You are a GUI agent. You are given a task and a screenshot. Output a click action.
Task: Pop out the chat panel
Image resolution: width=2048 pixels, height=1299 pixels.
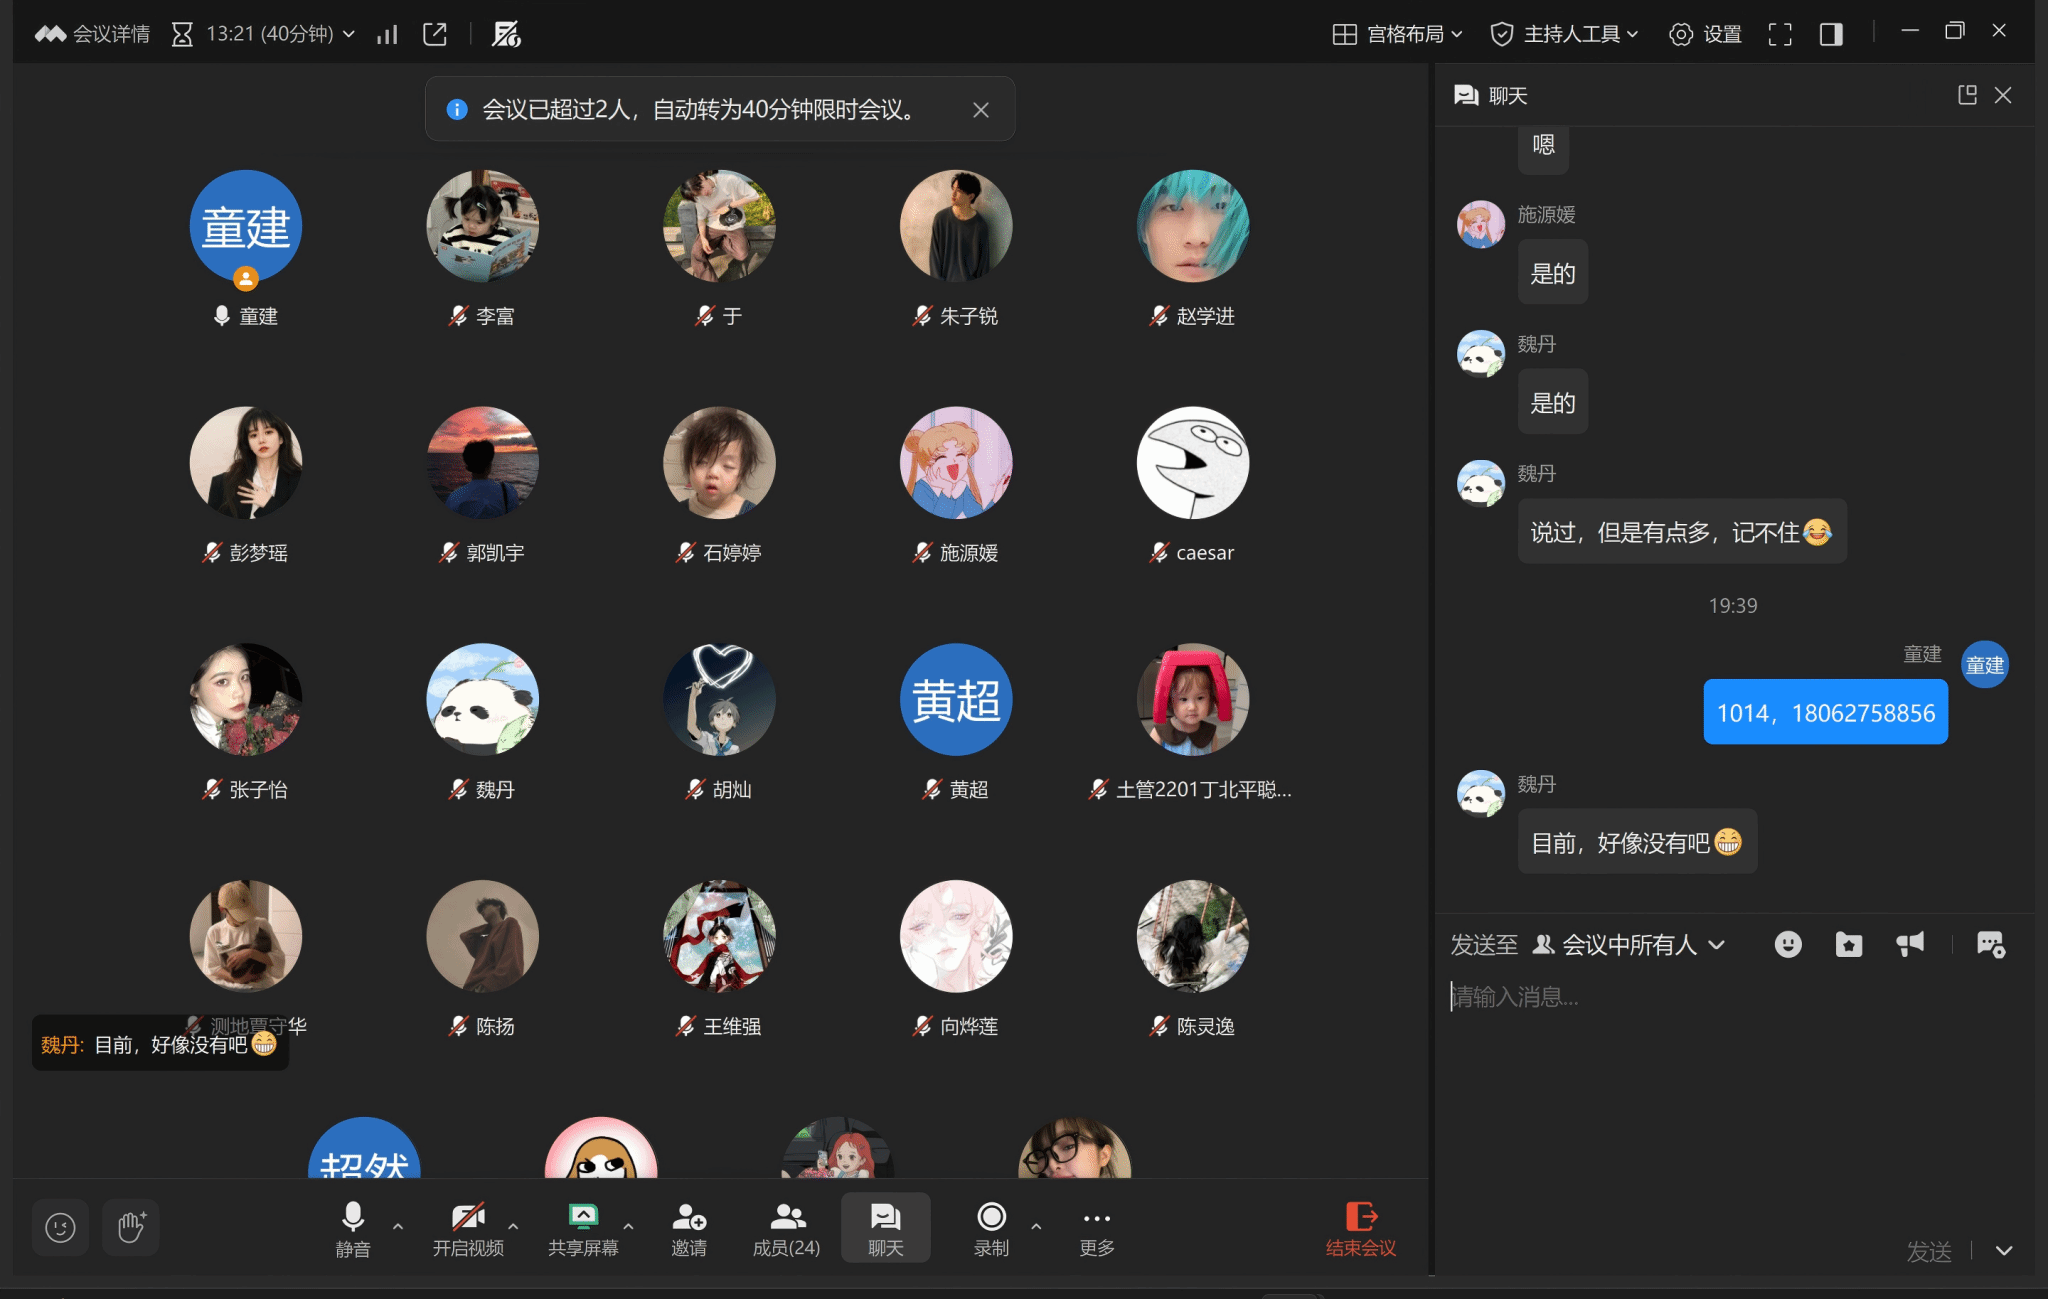point(1966,95)
